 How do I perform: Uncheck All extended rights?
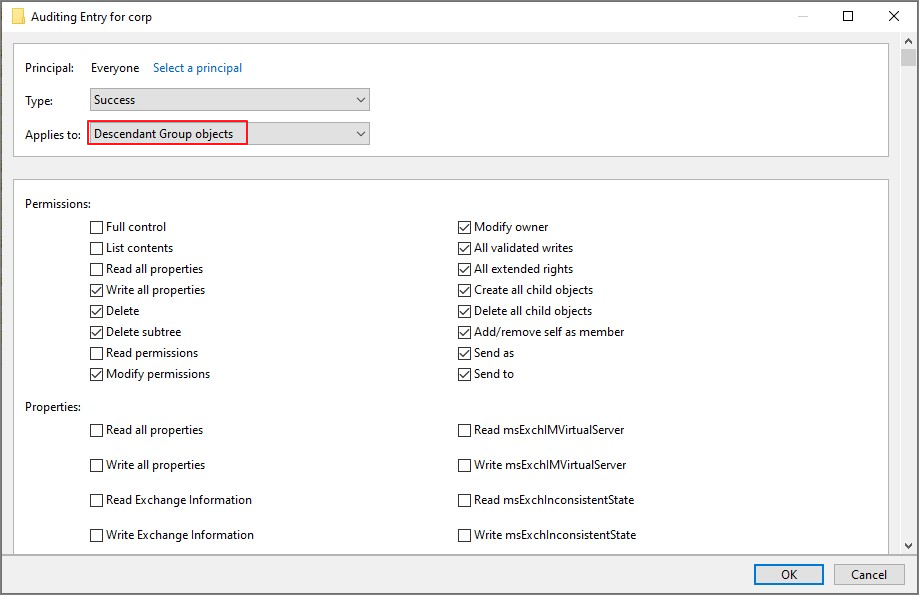[x=464, y=270]
